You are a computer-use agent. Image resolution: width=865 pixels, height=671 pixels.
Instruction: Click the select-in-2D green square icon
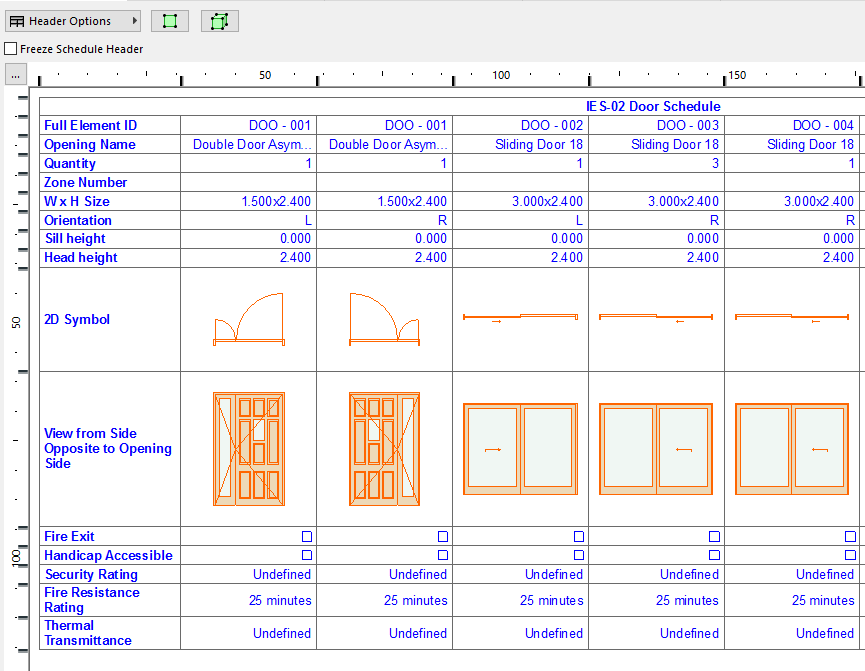170,21
